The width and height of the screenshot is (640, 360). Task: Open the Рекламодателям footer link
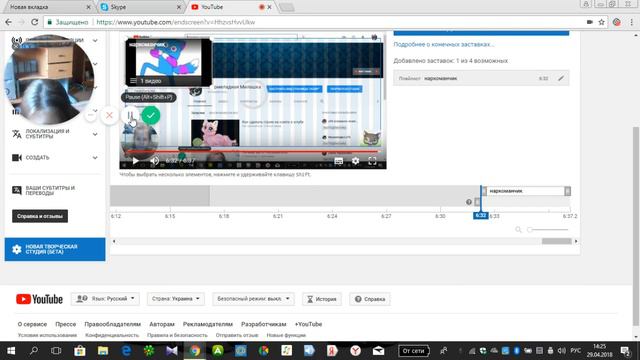click(208, 324)
